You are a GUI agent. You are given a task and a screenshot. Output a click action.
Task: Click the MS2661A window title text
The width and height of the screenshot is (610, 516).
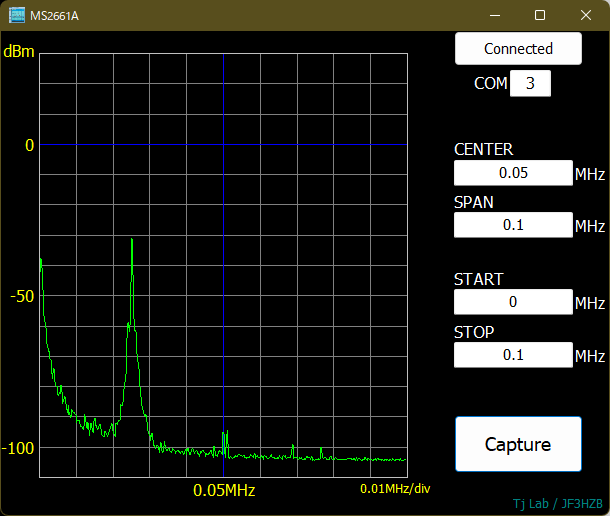[x=54, y=15]
